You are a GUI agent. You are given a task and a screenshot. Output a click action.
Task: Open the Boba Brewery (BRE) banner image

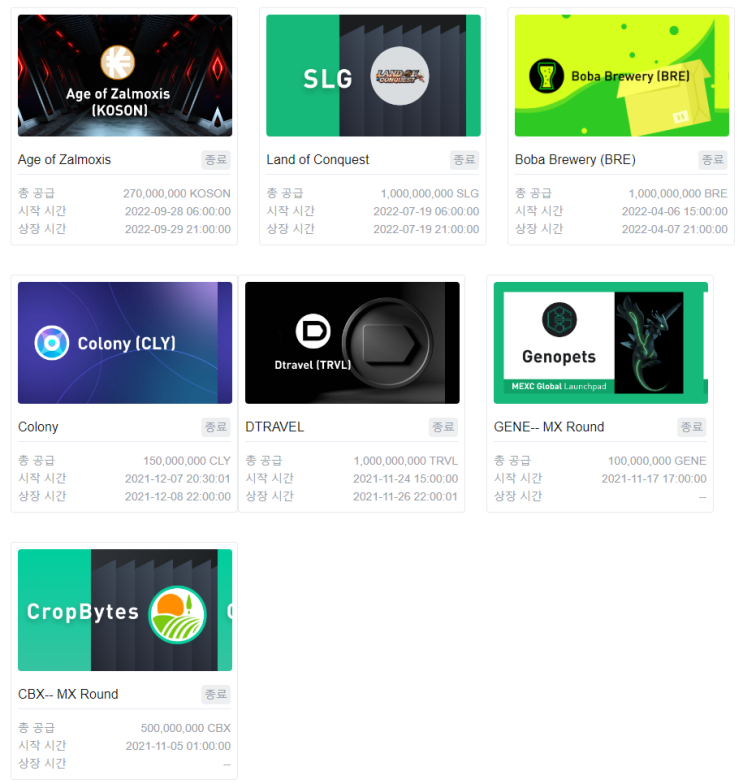622,76
